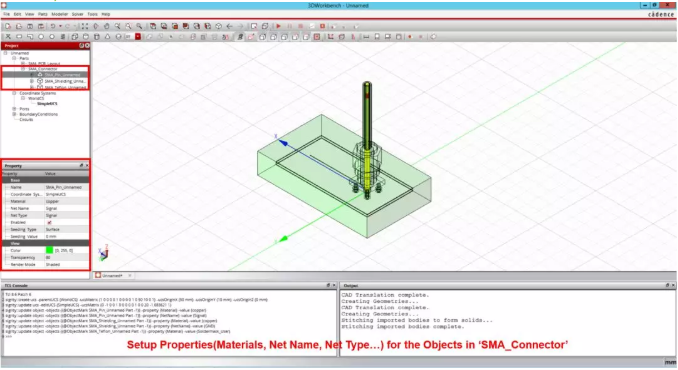Click the draw cone shape icon
Viewport: 678px width, 370px height.
pyautogui.click(x=107, y=37)
